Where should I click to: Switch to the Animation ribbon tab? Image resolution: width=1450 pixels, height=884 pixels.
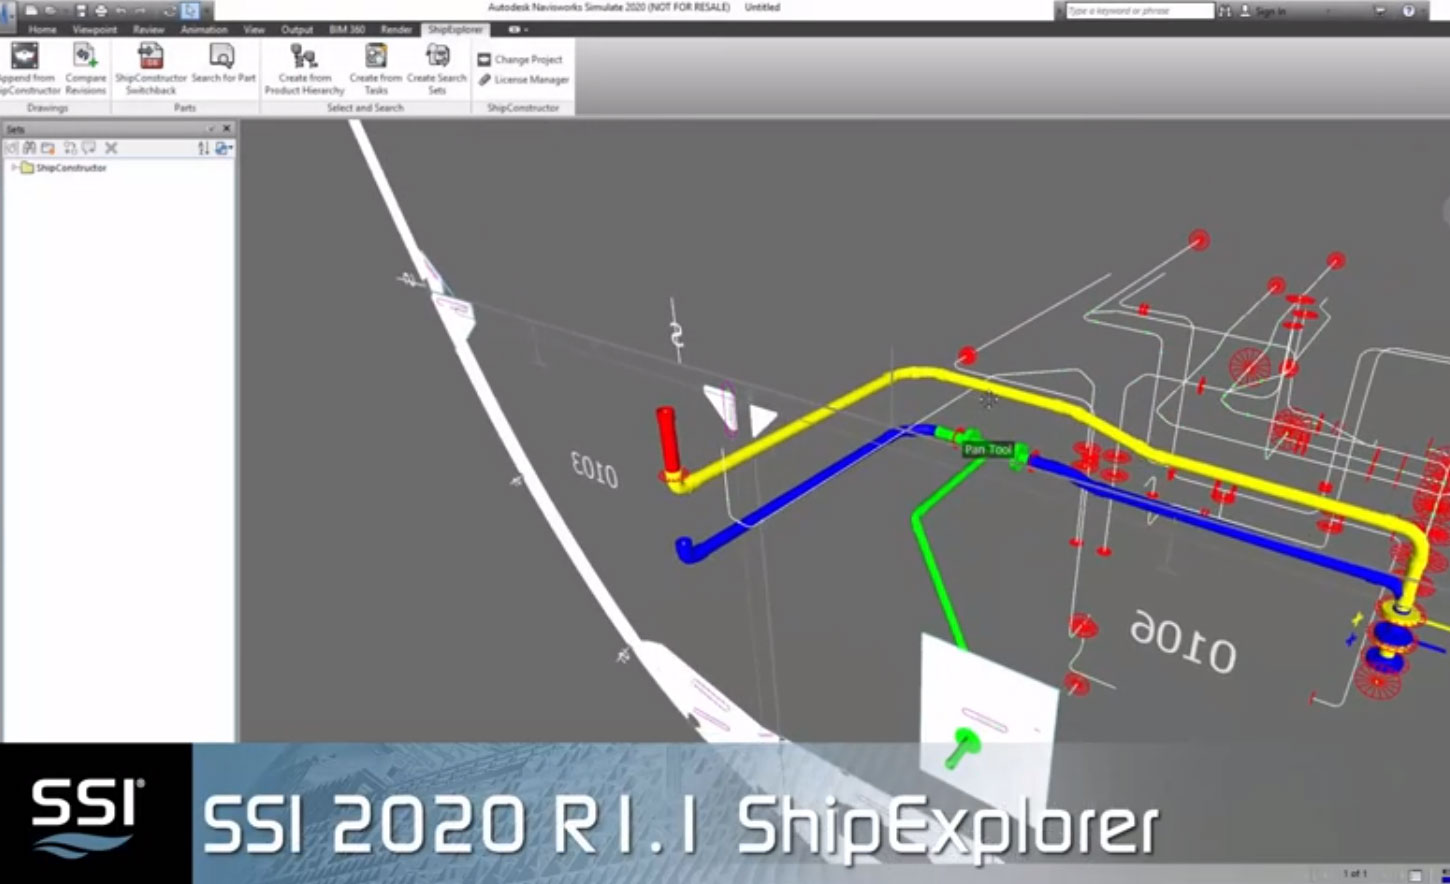(203, 30)
